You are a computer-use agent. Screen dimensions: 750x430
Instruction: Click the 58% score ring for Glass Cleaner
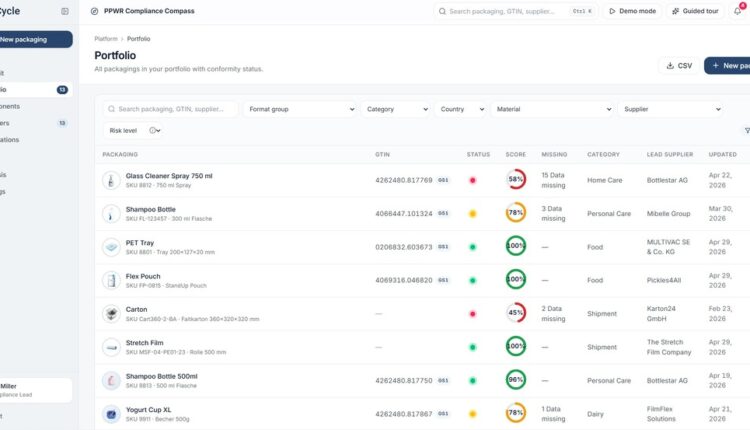(x=516, y=179)
